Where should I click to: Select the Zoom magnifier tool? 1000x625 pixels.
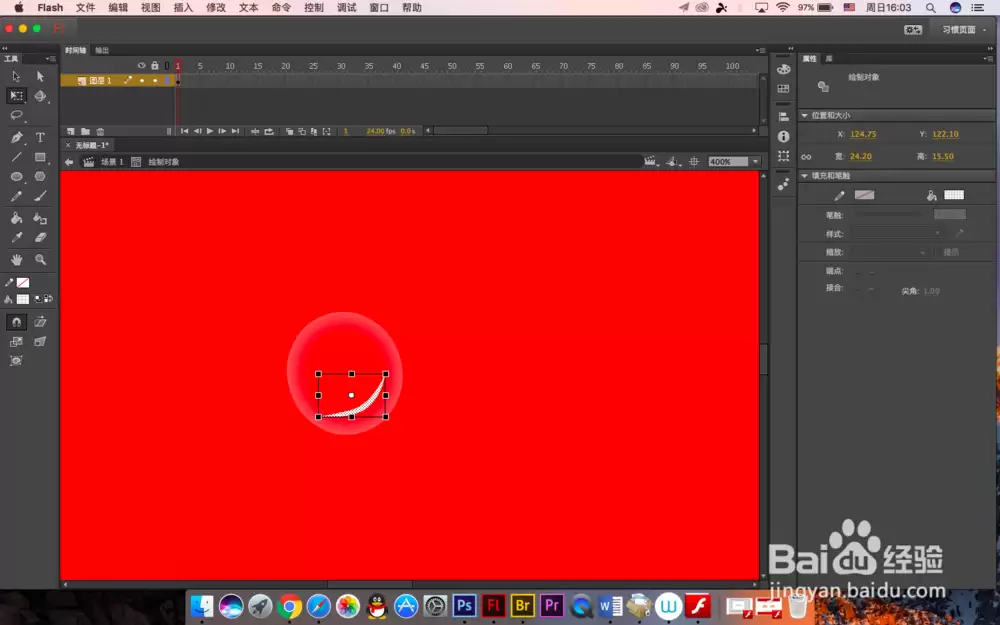click(40, 260)
